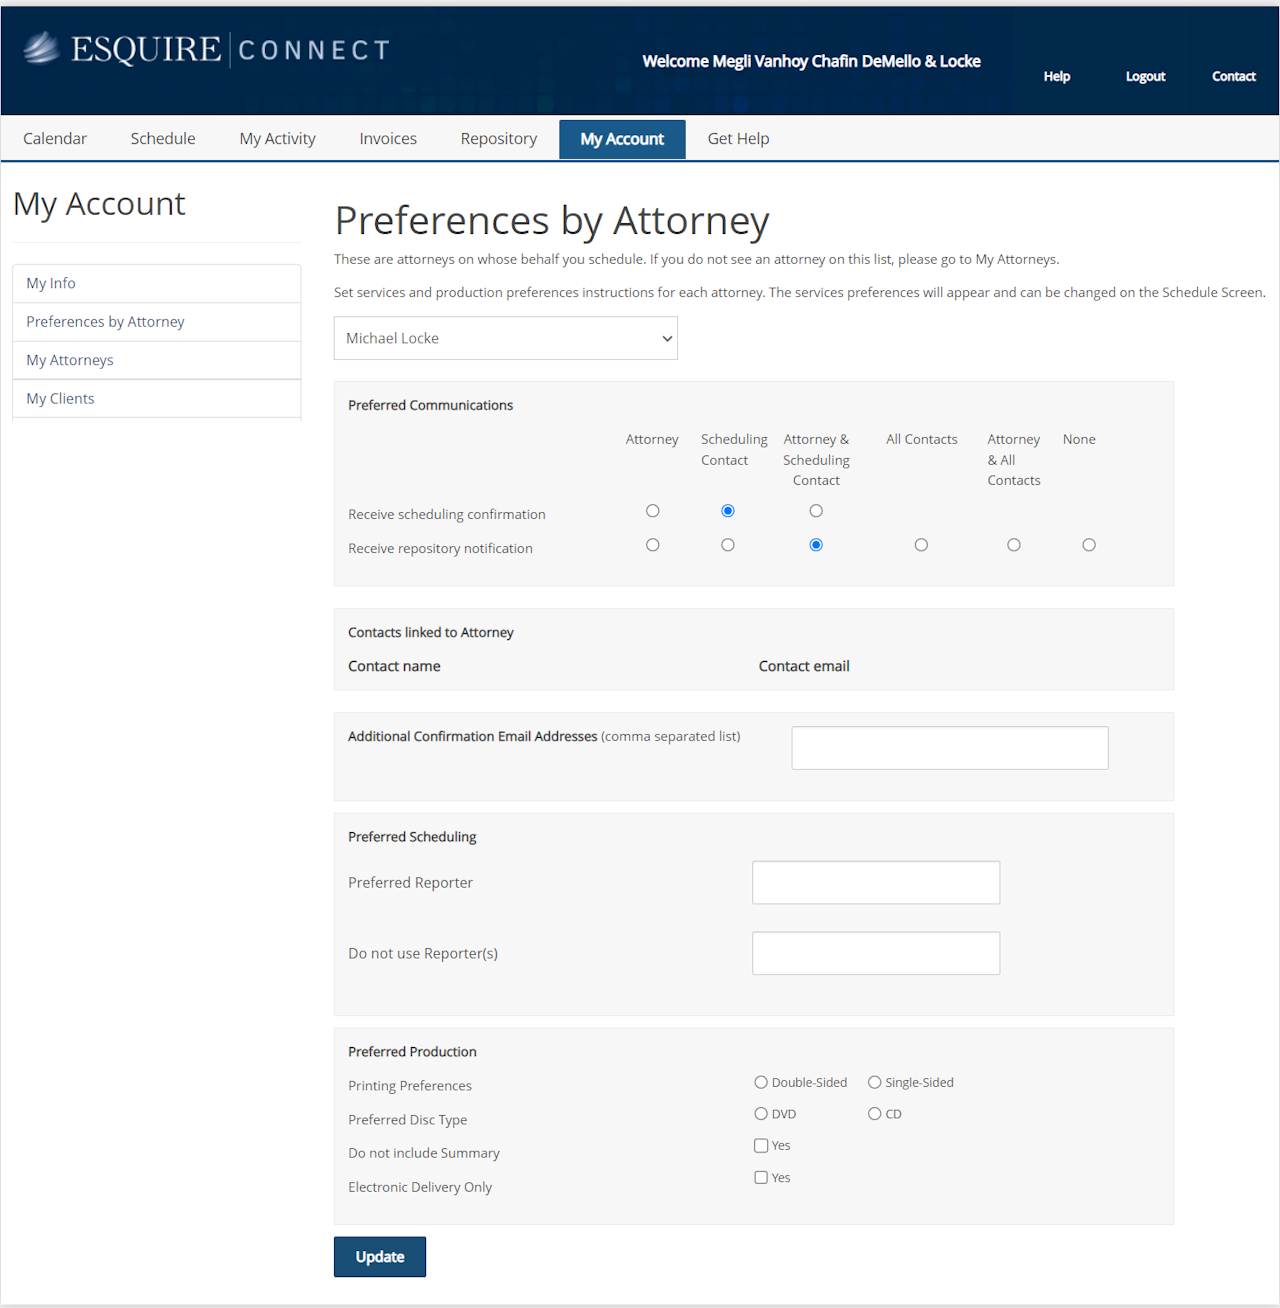The height and width of the screenshot is (1308, 1280).
Task: Check Yes for Do not include Summary
Action: click(x=761, y=1146)
